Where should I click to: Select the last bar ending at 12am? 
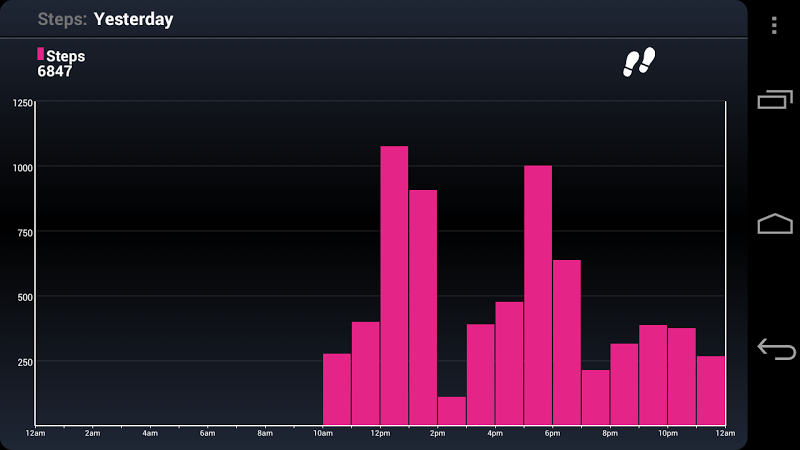pos(711,390)
